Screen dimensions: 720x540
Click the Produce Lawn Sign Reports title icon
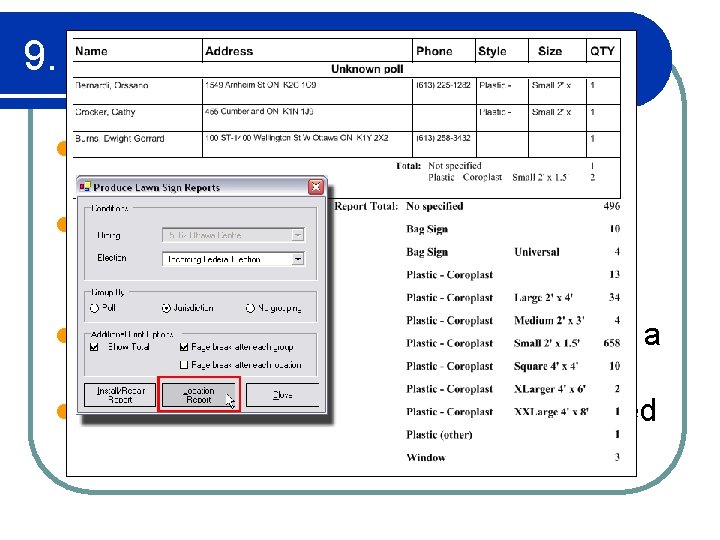coord(85,186)
